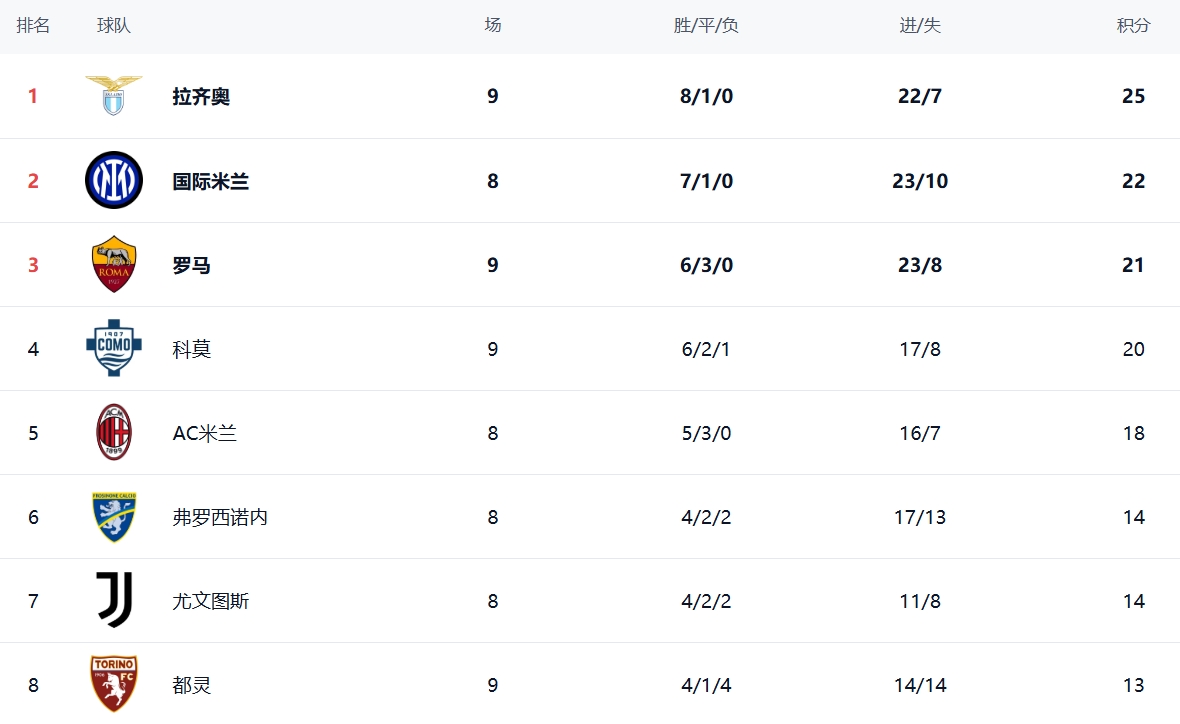Open team page for 国际米兰
Image resolution: width=1180 pixels, height=724 pixels.
pos(211,181)
